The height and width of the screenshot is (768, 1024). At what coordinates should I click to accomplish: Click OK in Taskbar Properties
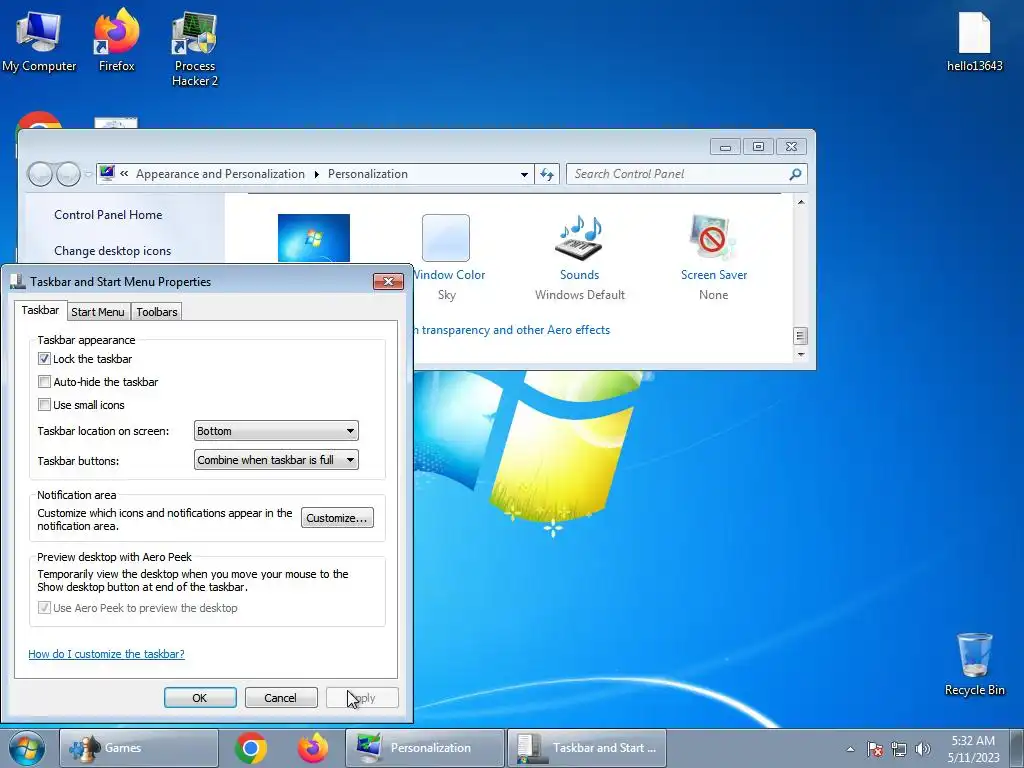pyautogui.click(x=200, y=697)
